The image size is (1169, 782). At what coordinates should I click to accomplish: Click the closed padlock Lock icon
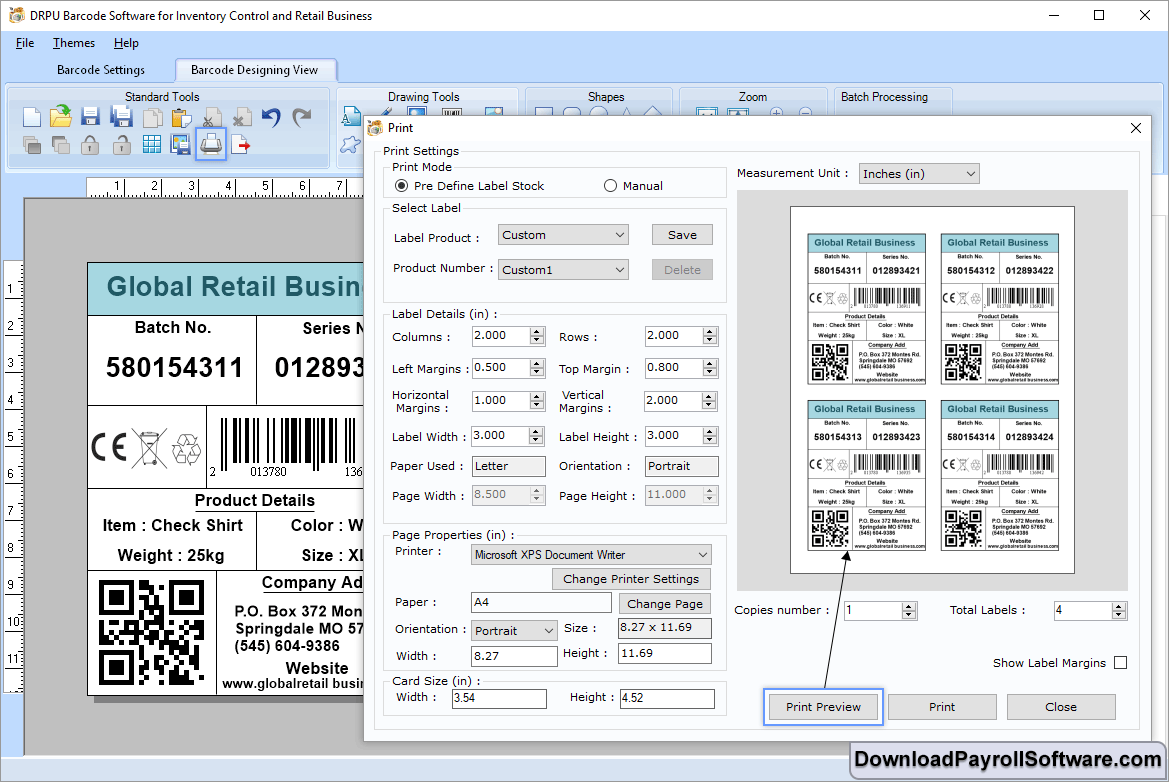[x=90, y=145]
